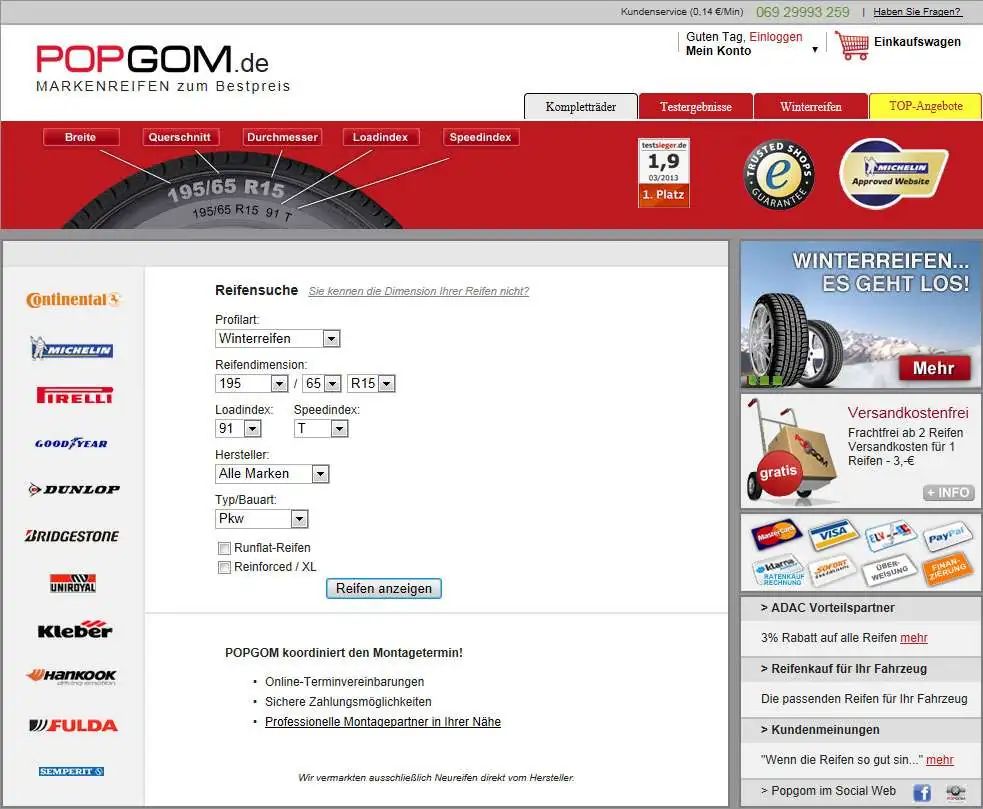
Task: Click the shopping cart icon
Action: point(852,45)
